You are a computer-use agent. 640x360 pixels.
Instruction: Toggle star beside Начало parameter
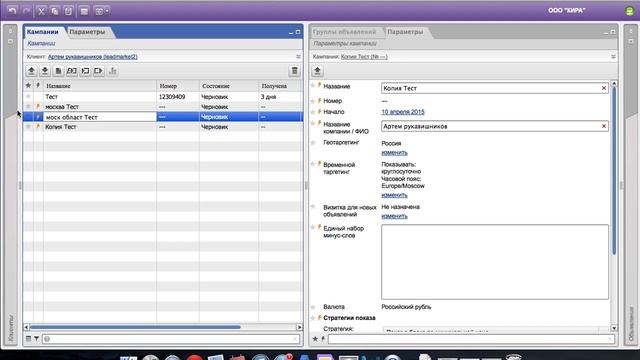click(313, 111)
